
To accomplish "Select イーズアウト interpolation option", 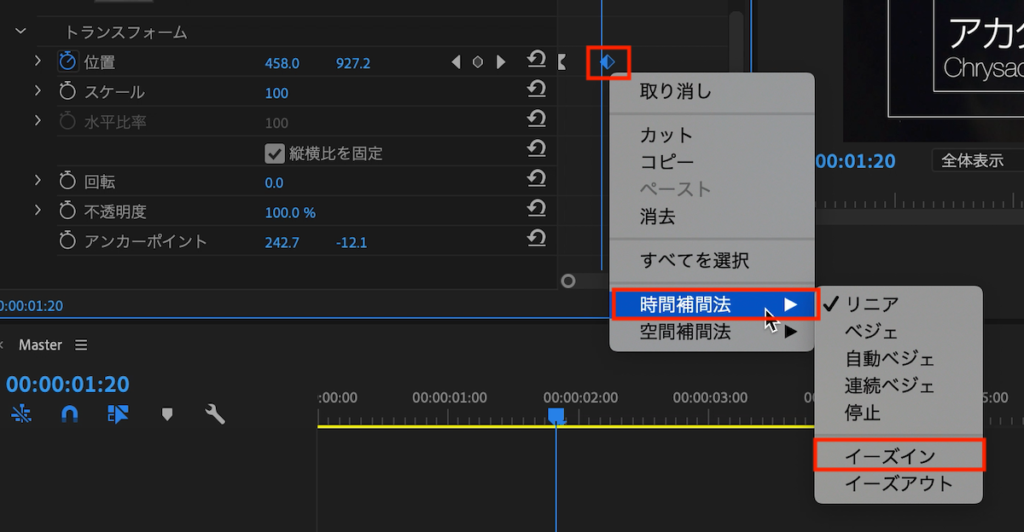I will [899, 483].
